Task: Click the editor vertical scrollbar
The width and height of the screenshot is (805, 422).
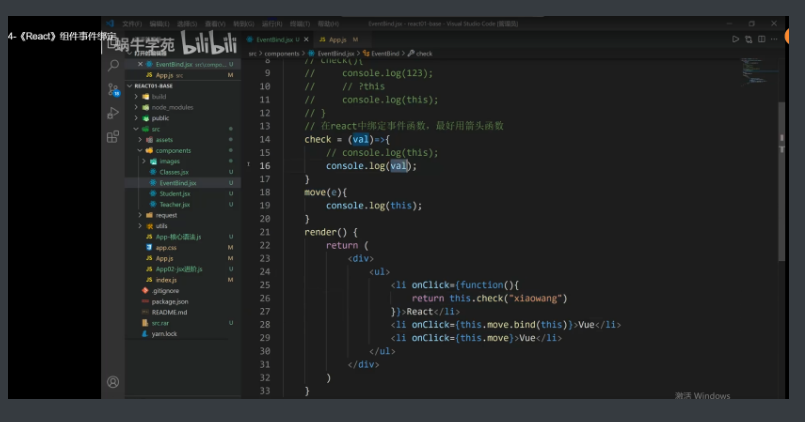Action: click(x=782, y=182)
